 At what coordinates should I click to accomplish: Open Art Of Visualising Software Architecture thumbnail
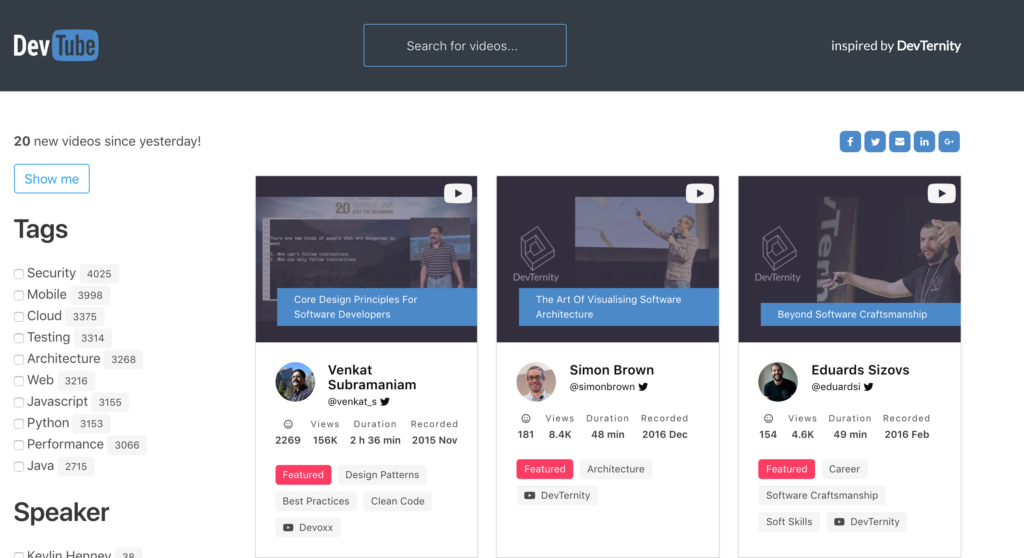pyautogui.click(x=607, y=259)
